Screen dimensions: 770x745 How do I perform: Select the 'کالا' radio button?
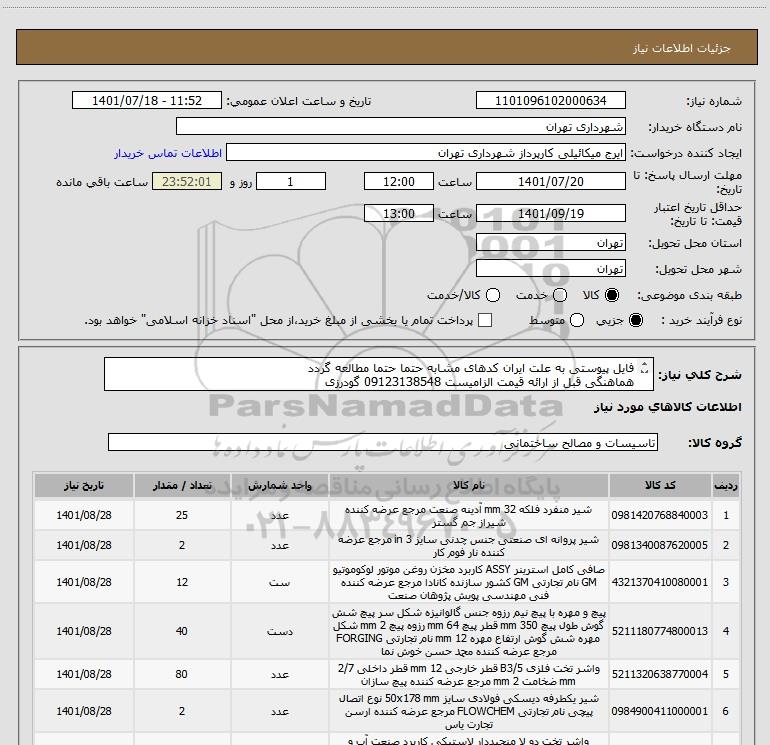pos(612,295)
